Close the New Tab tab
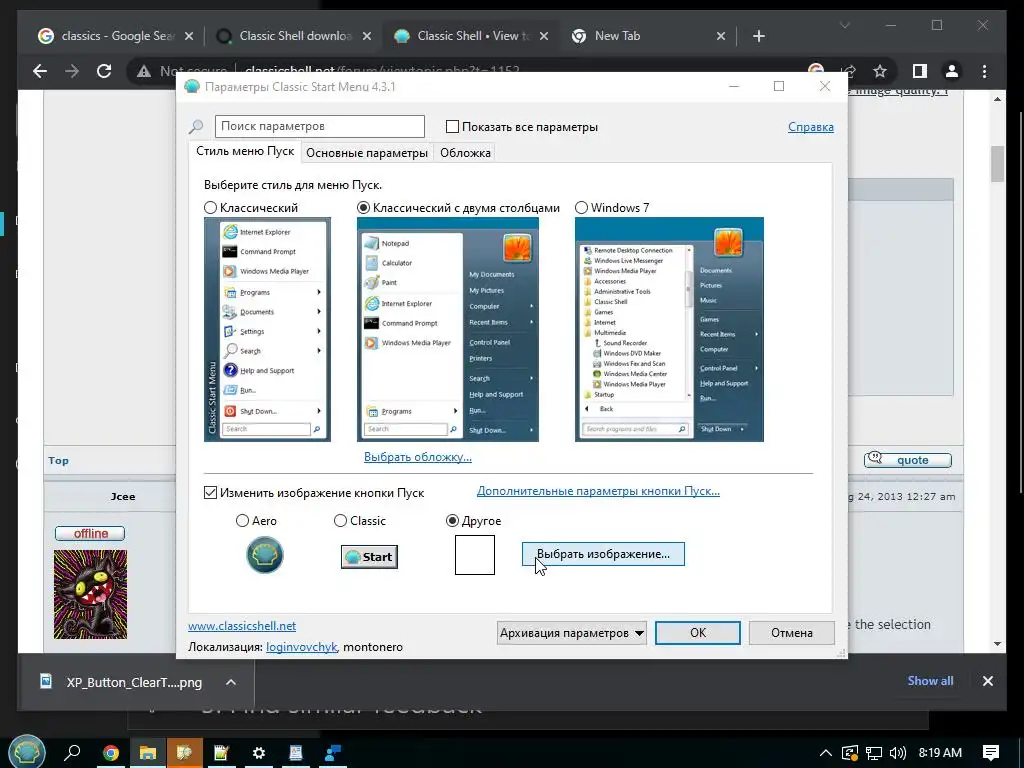This screenshot has width=1024, height=768. [x=720, y=36]
